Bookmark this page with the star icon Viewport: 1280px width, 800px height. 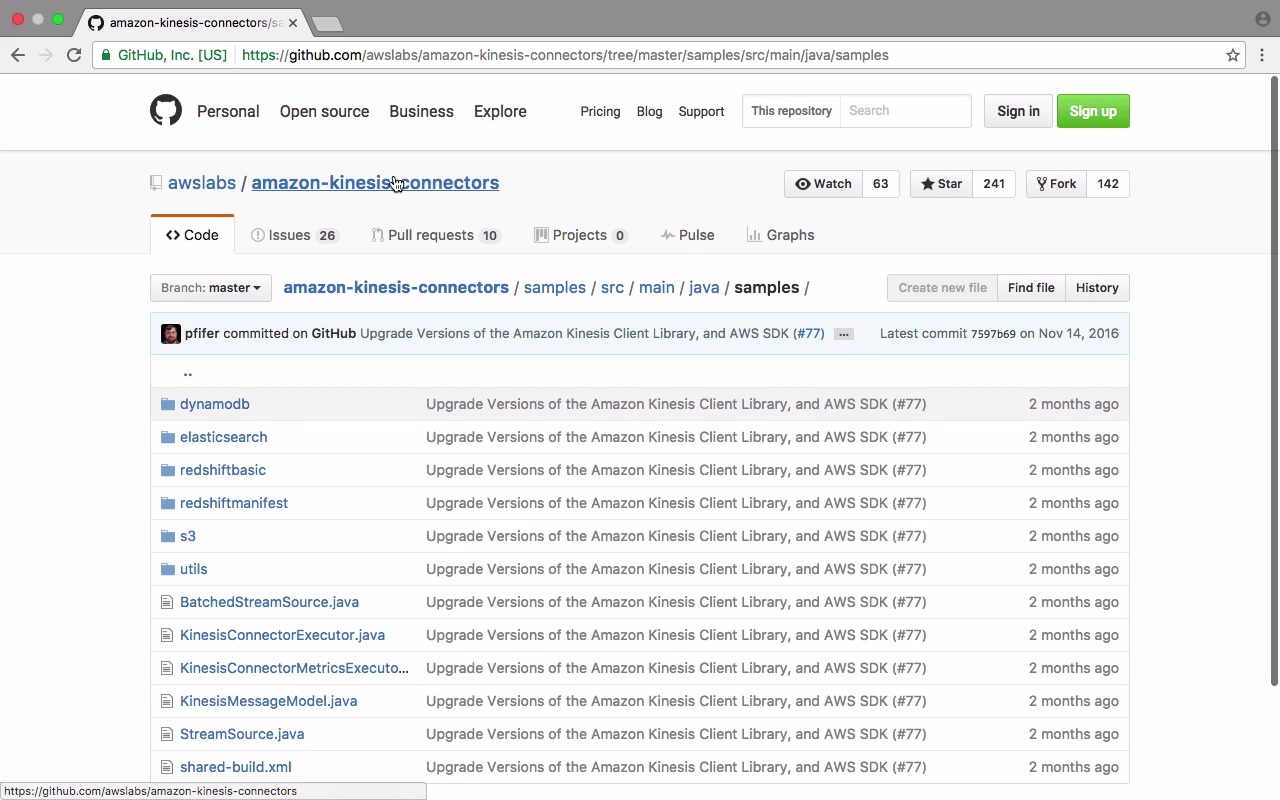coord(1233,55)
